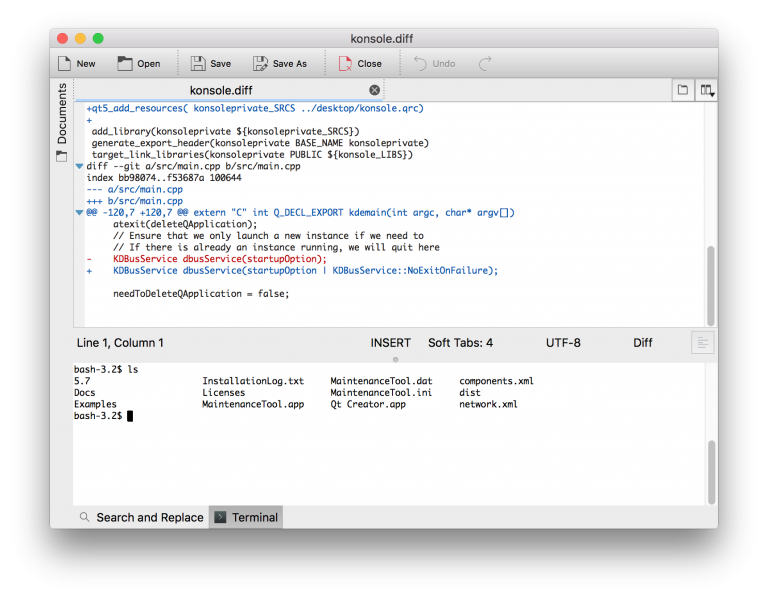Toggle the Terminal panel button
The width and height of the screenshot is (768, 600).
click(246, 517)
